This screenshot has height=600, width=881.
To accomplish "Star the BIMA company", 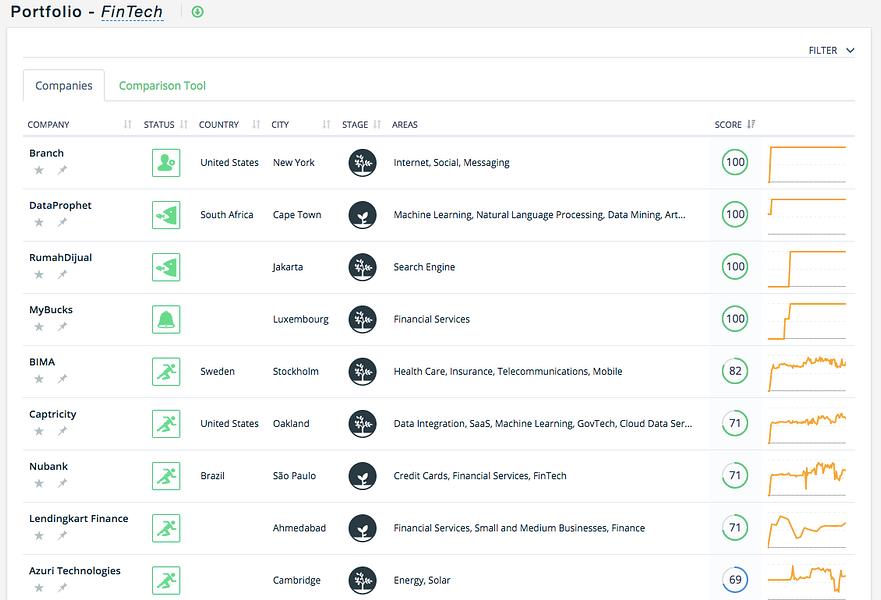I will [39, 379].
